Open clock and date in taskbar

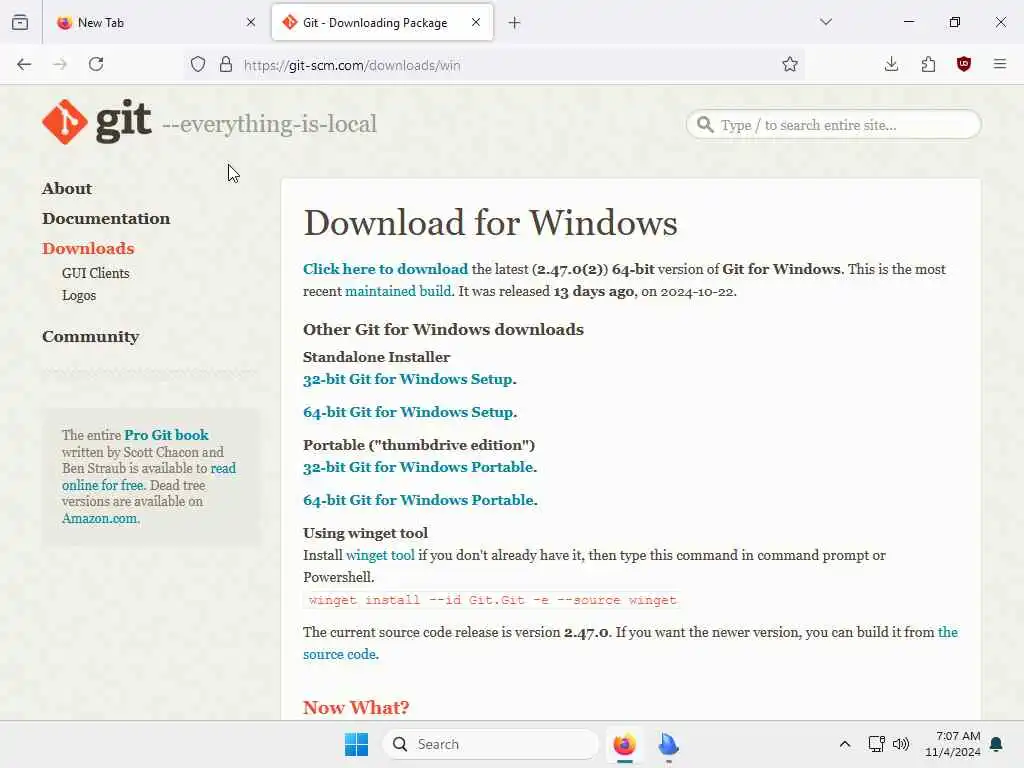(953, 744)
